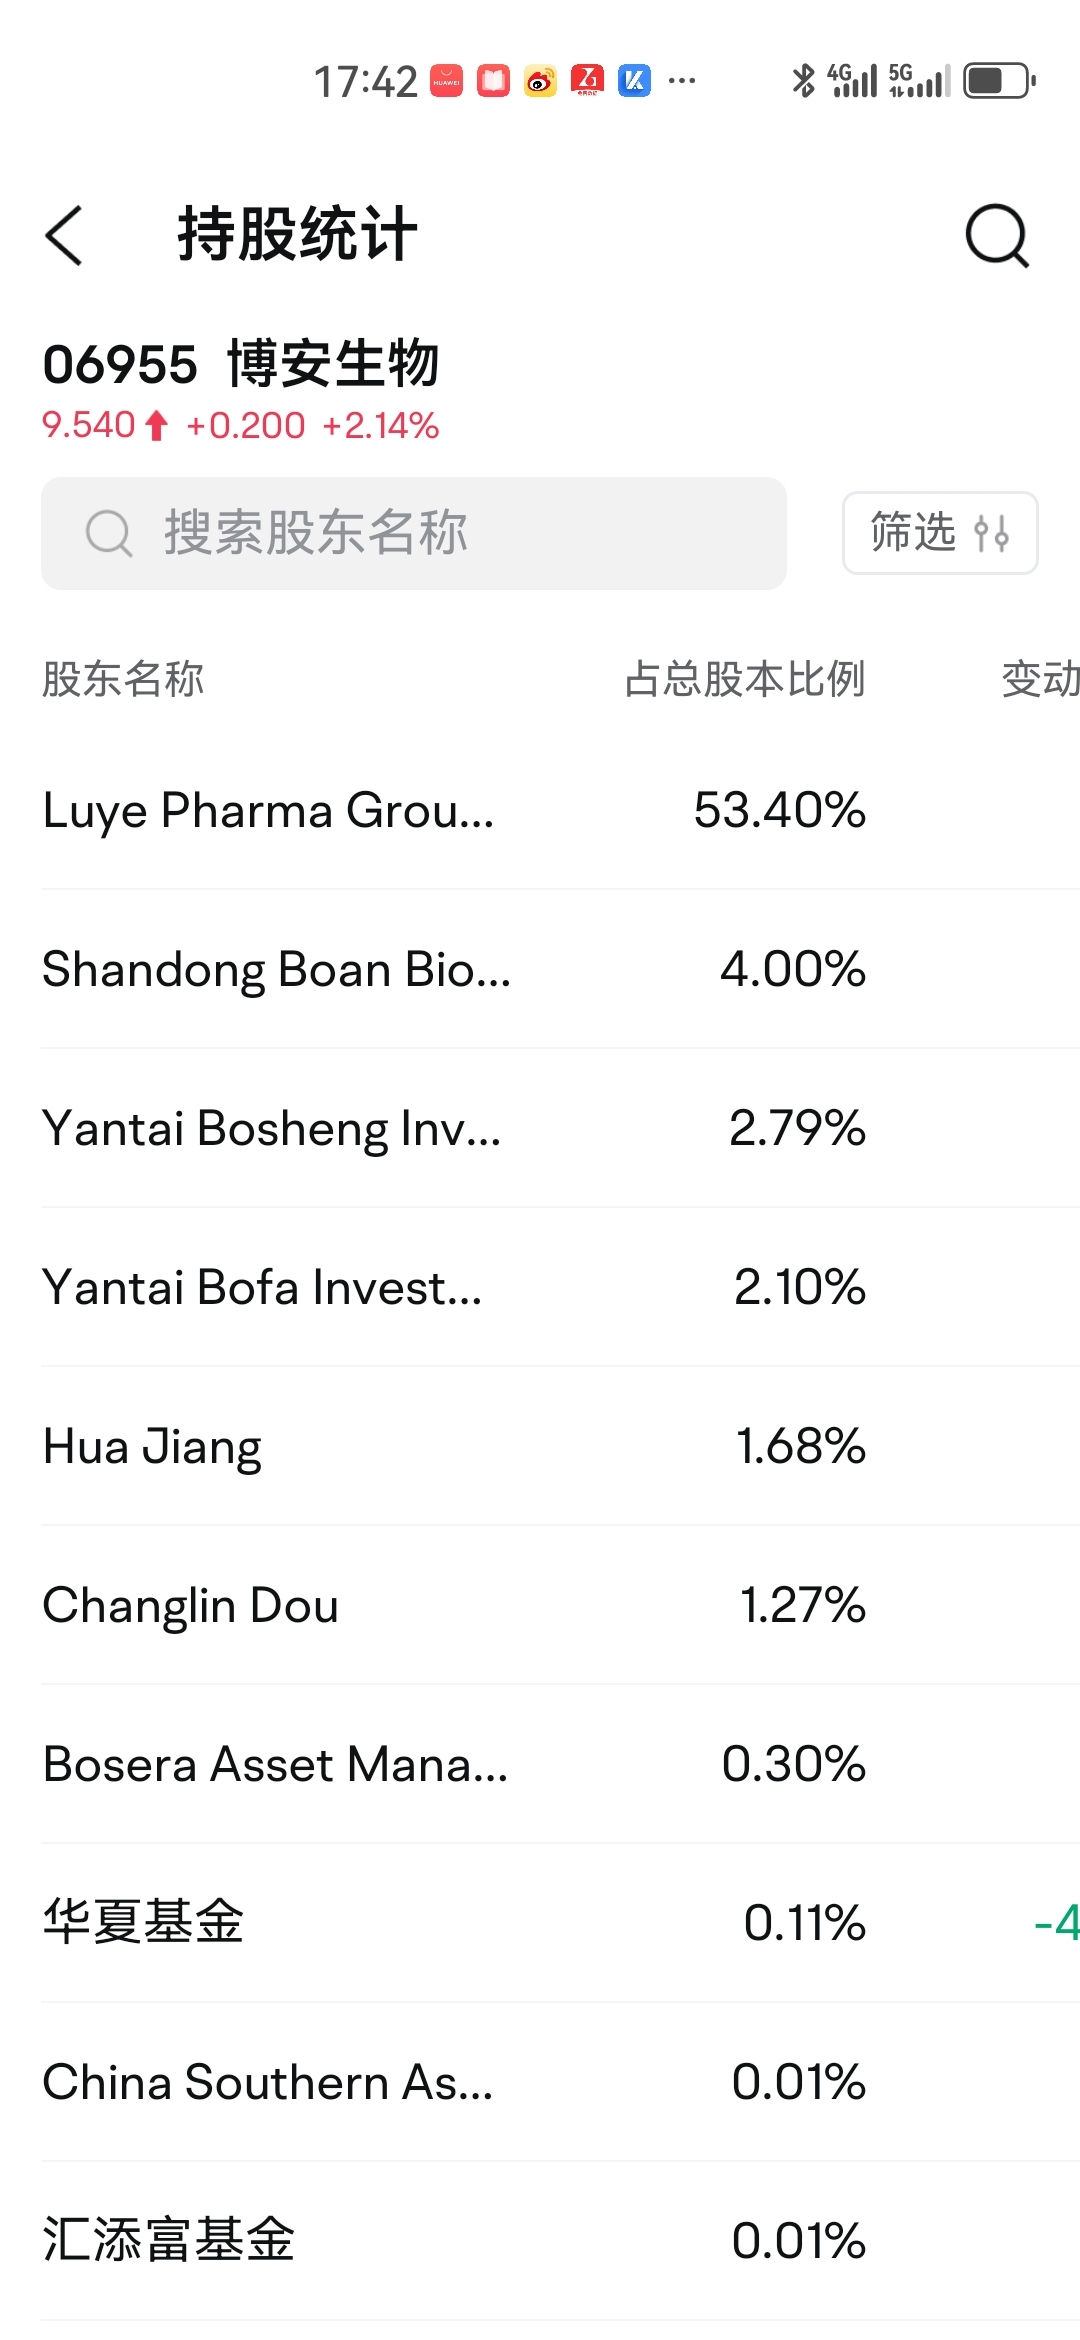Open Luye Pharma Group shareholder row
This screenshot has height=2340, width=1080.
[x=560, y=810]
